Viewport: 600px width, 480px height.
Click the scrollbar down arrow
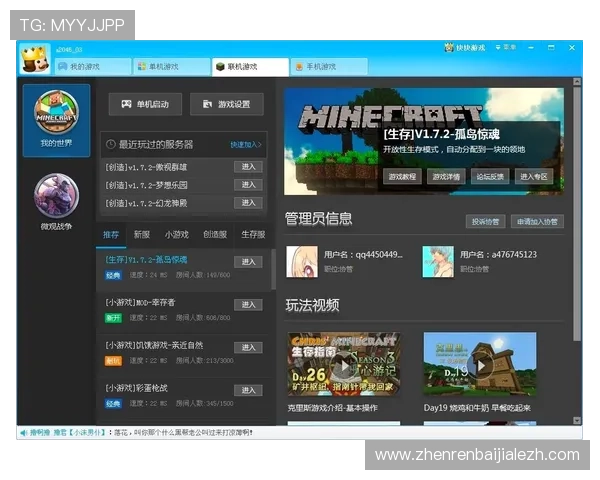(x=577, y=420)
